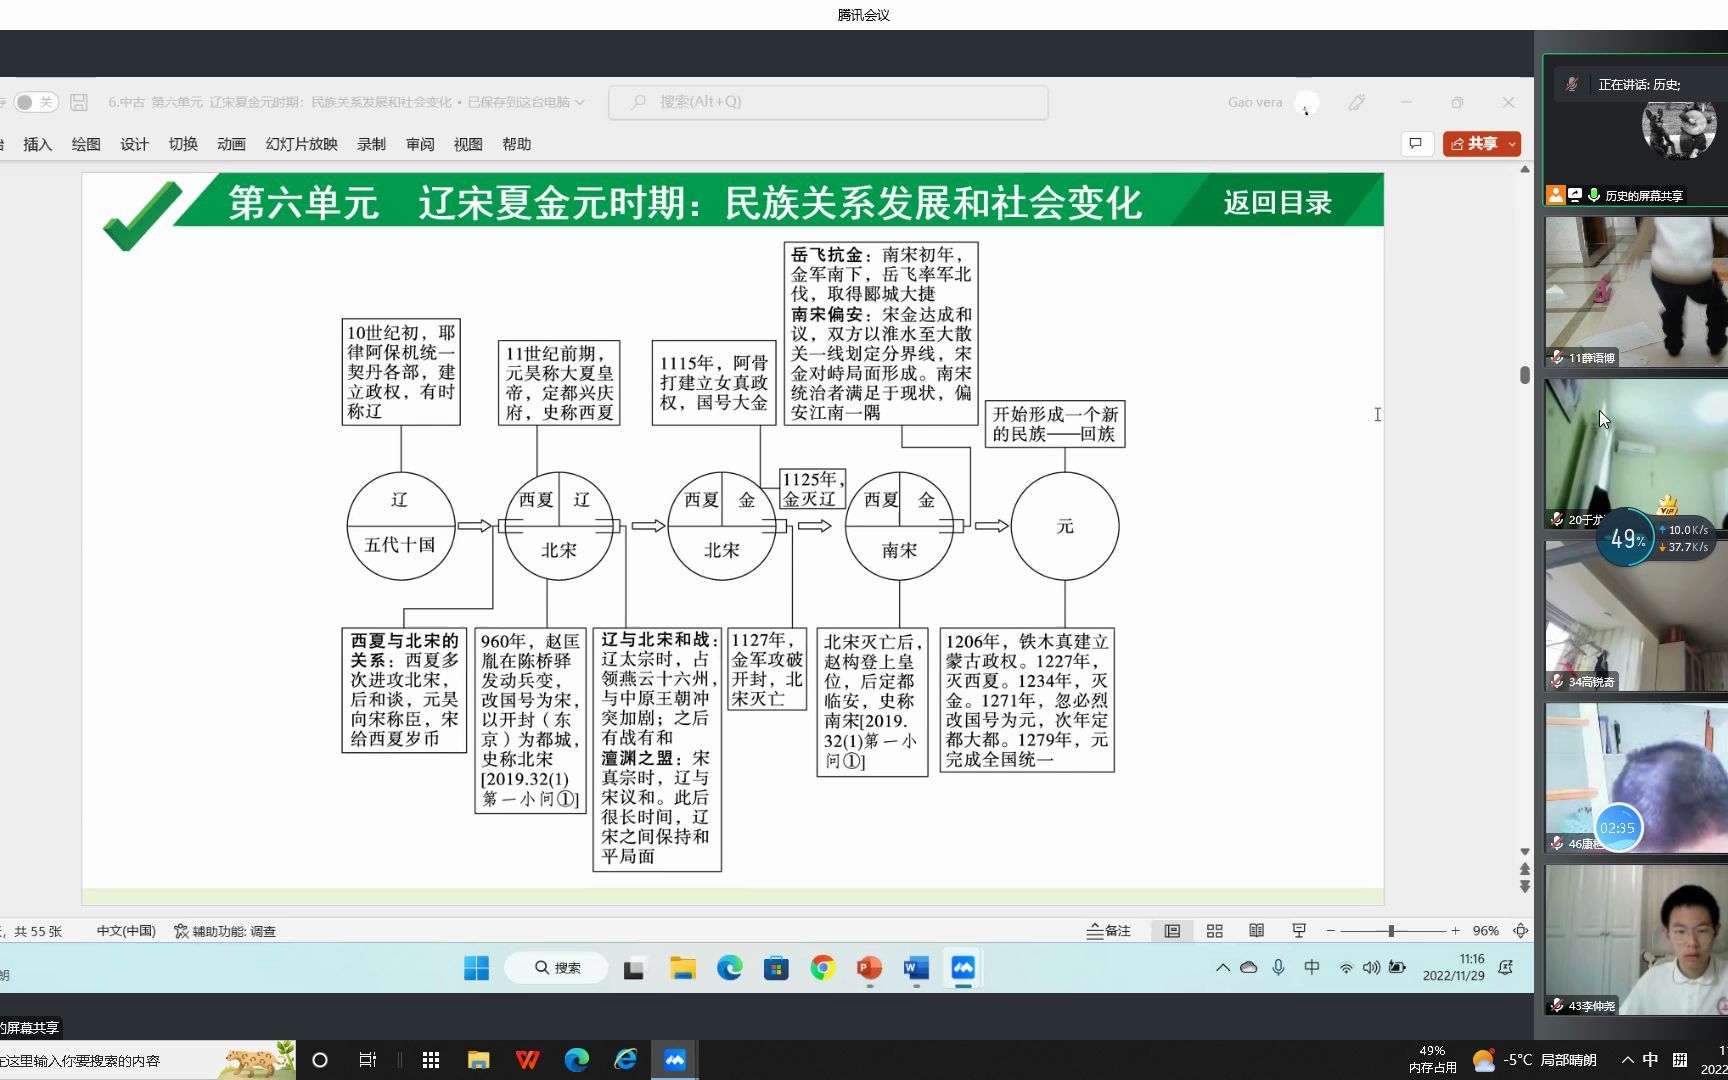Screen dimensions: 1728x1080
Task: Open 辅助功能: 调查 accessibility checker
Action: [x=225, y=931]
